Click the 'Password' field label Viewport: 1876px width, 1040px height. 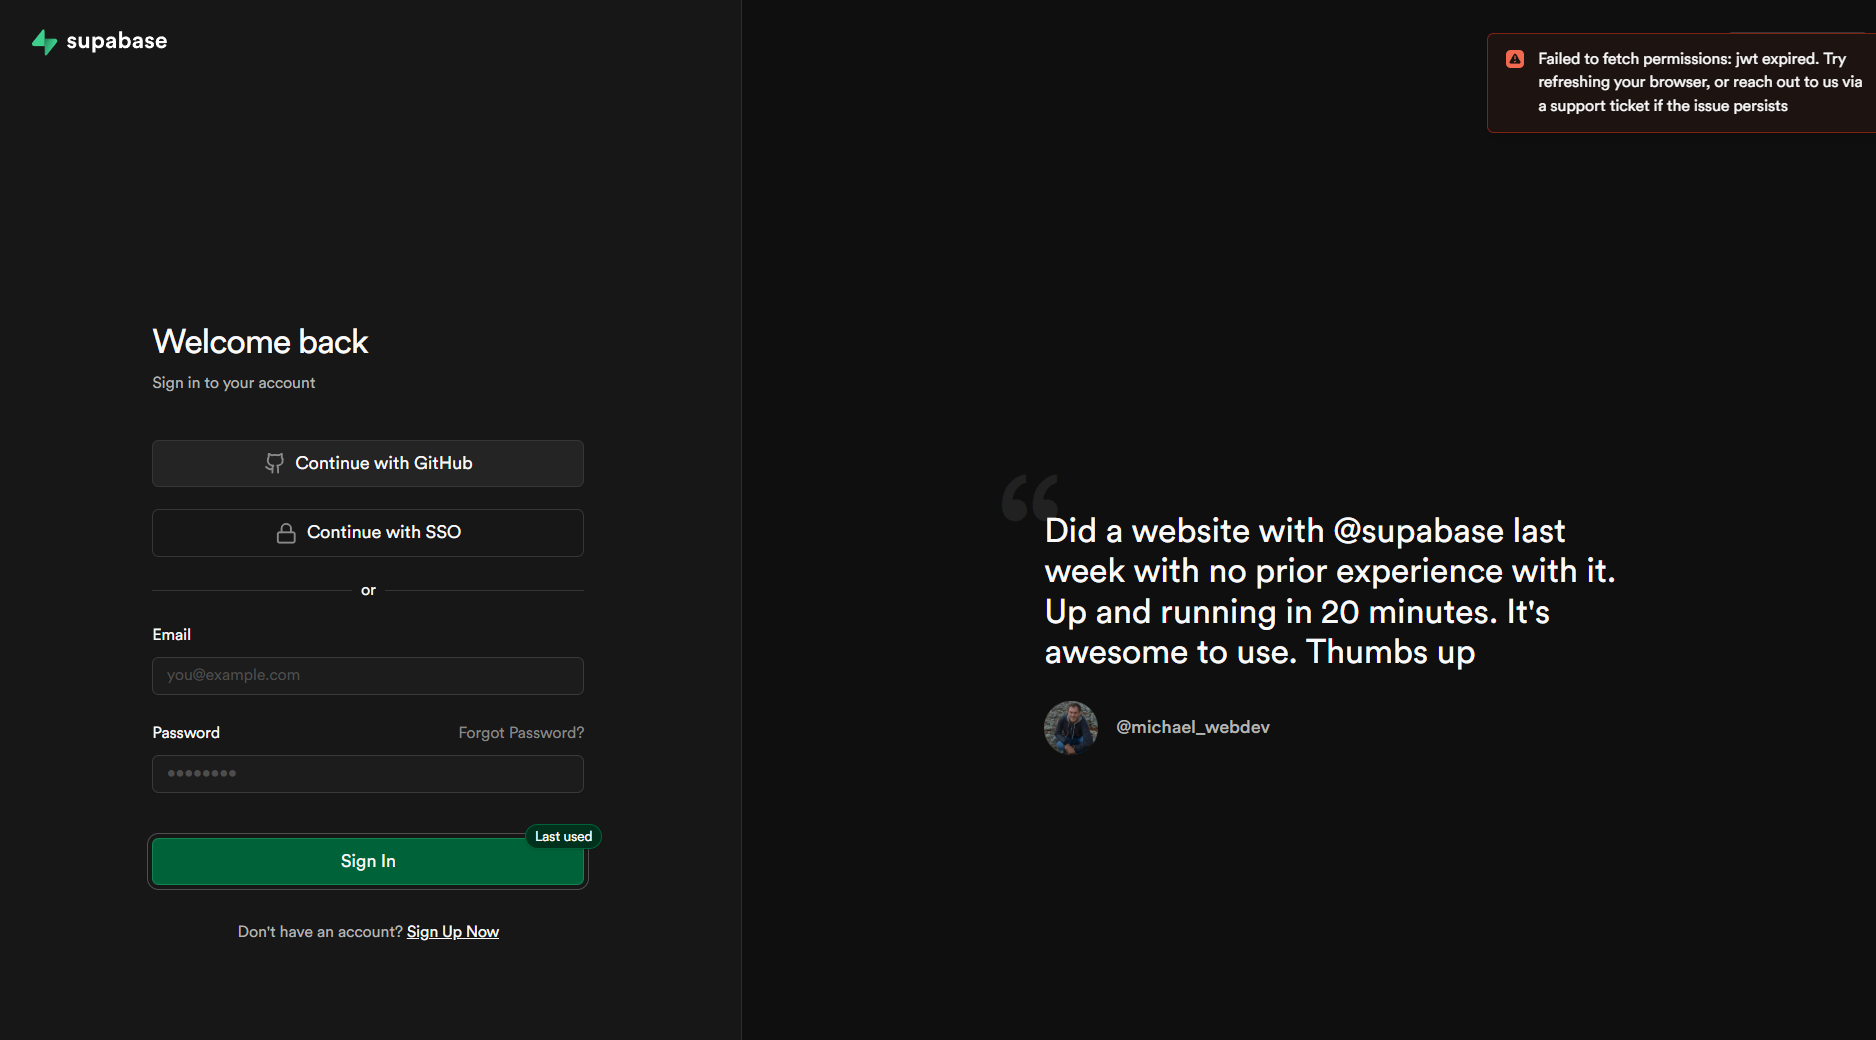[x=186, y=733]
